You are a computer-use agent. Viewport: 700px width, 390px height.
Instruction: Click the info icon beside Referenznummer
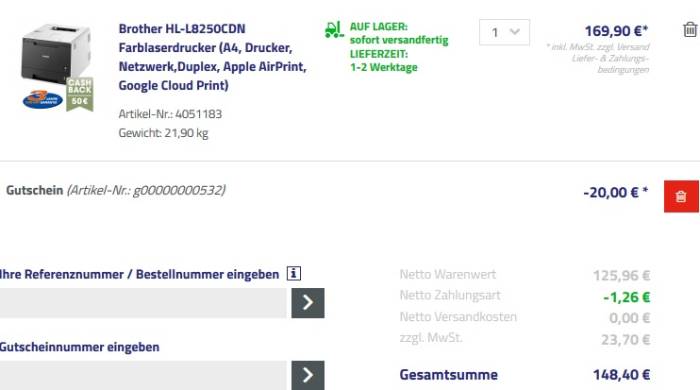point(294,273)
